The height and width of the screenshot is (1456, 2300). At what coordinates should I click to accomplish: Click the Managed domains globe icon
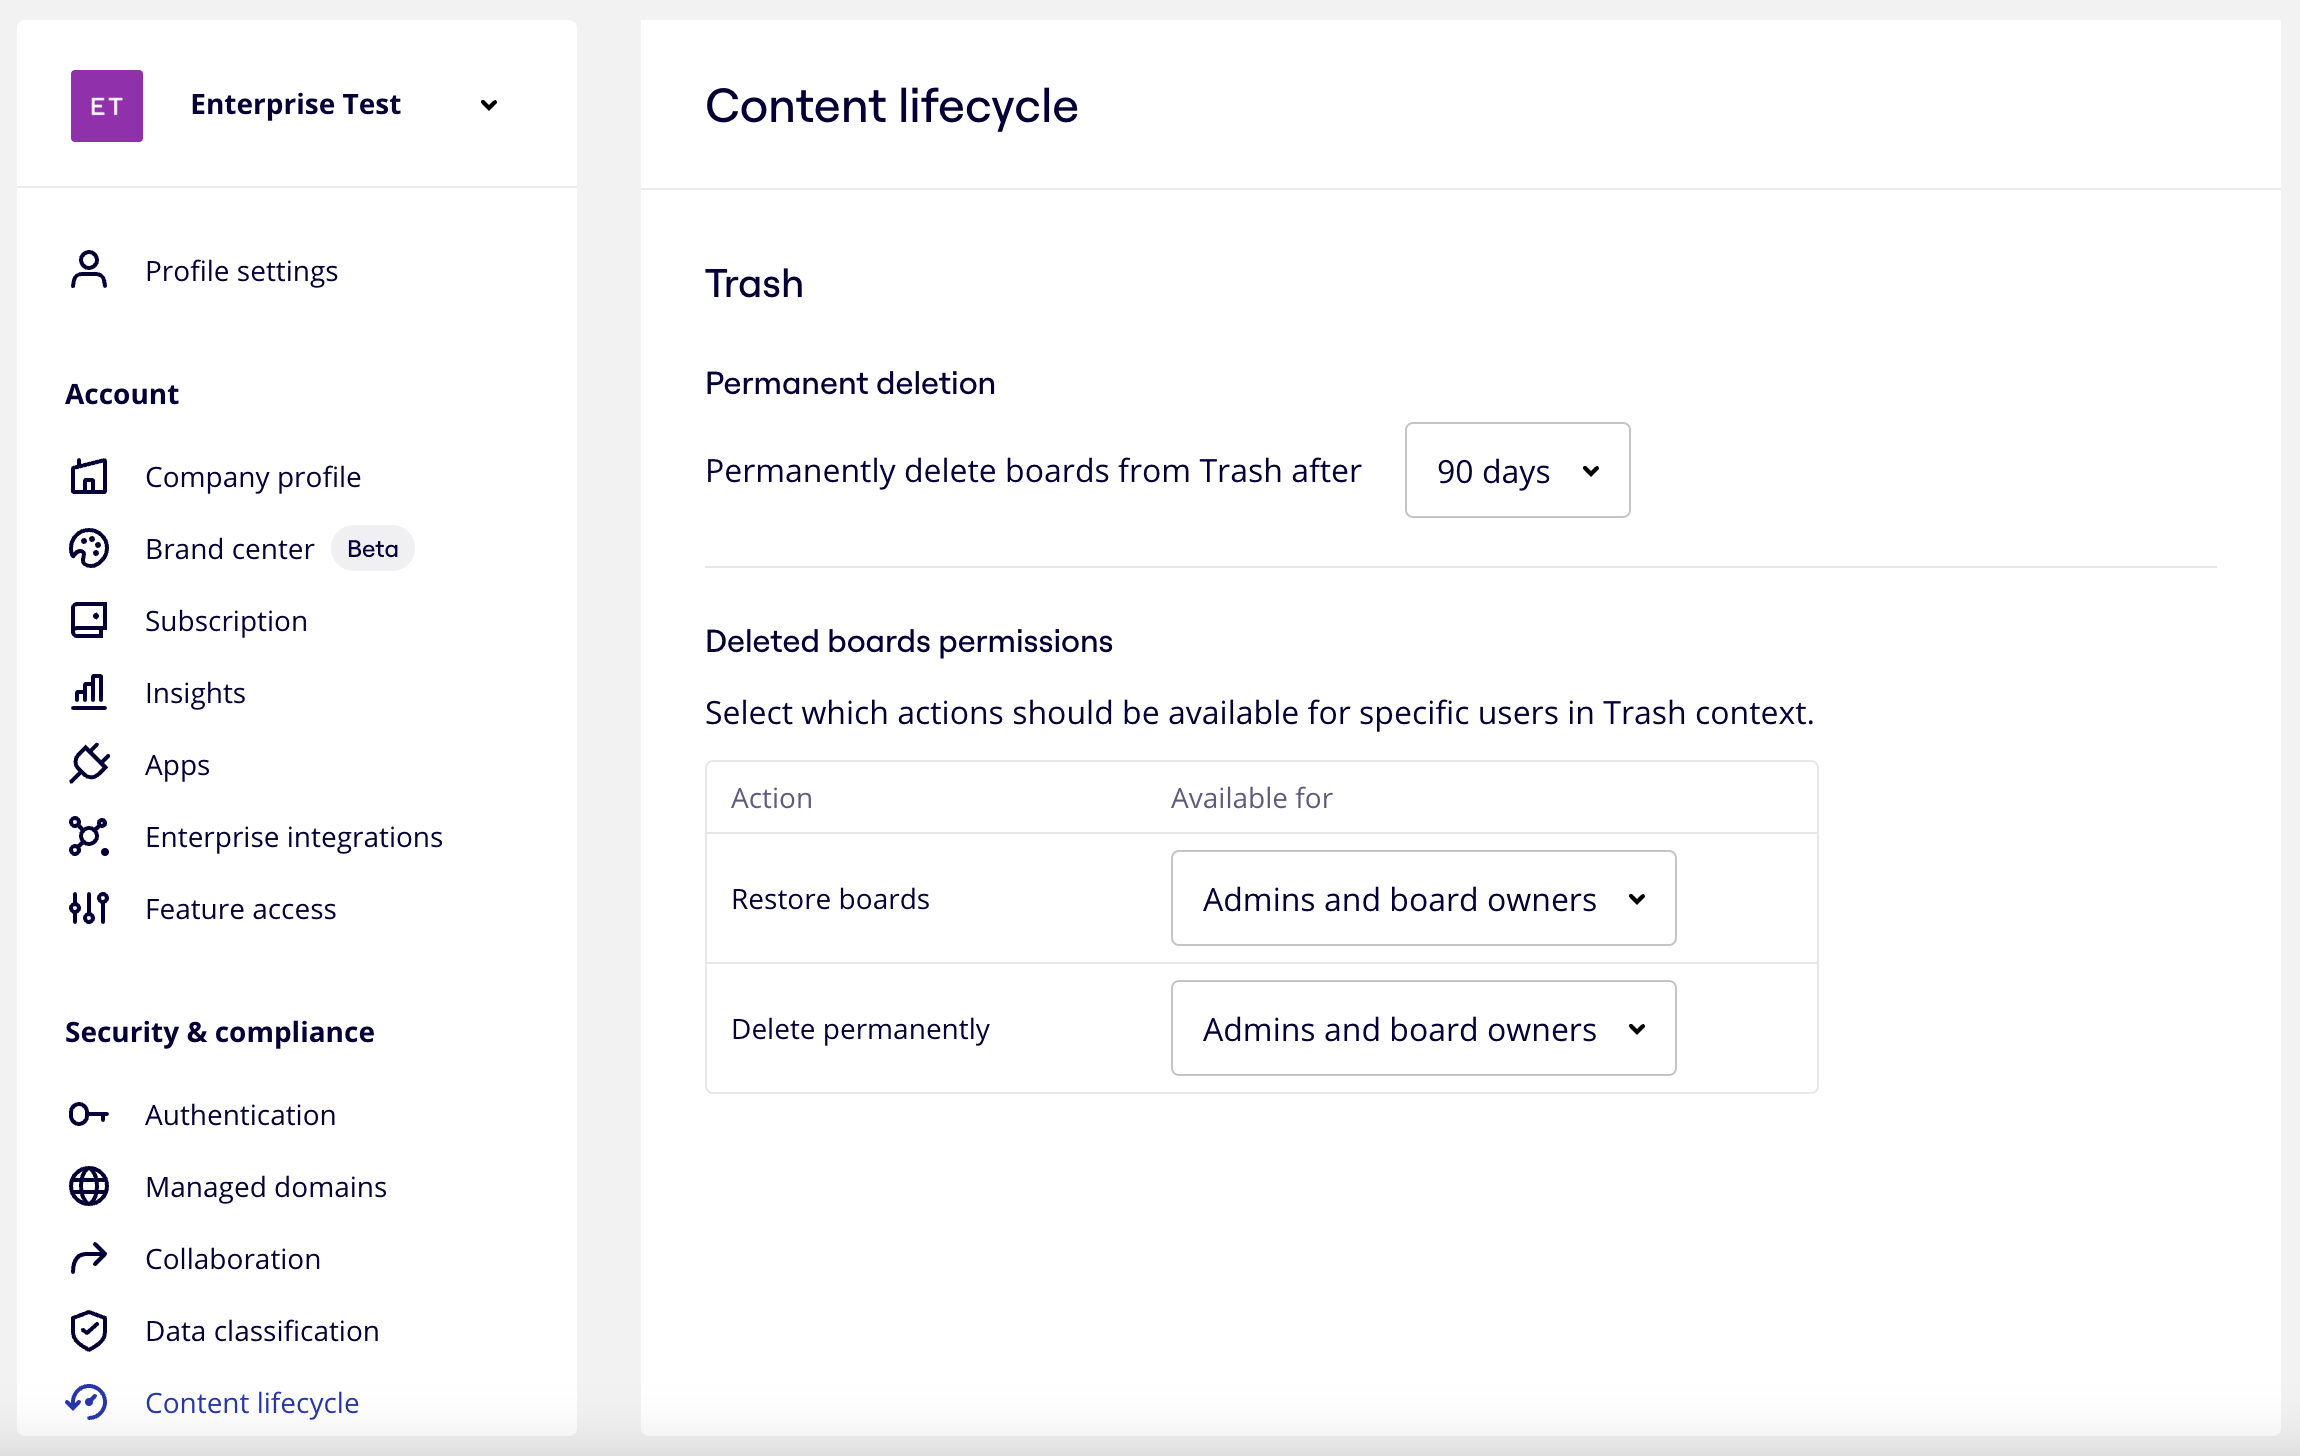[89, 1186]
